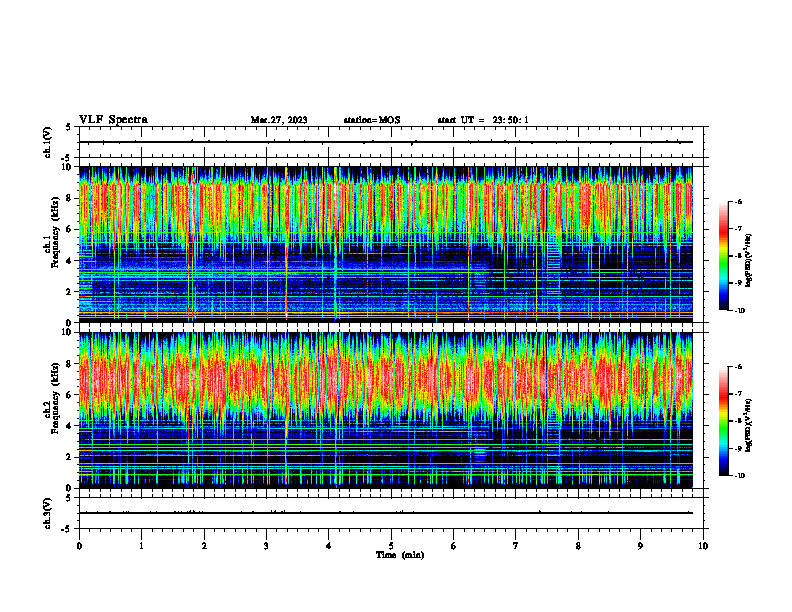Screen dimensions: 792x612
Task: Click the "10" kHz tick of ch.1 spectrogram
Action: click(x=67, y=167)
